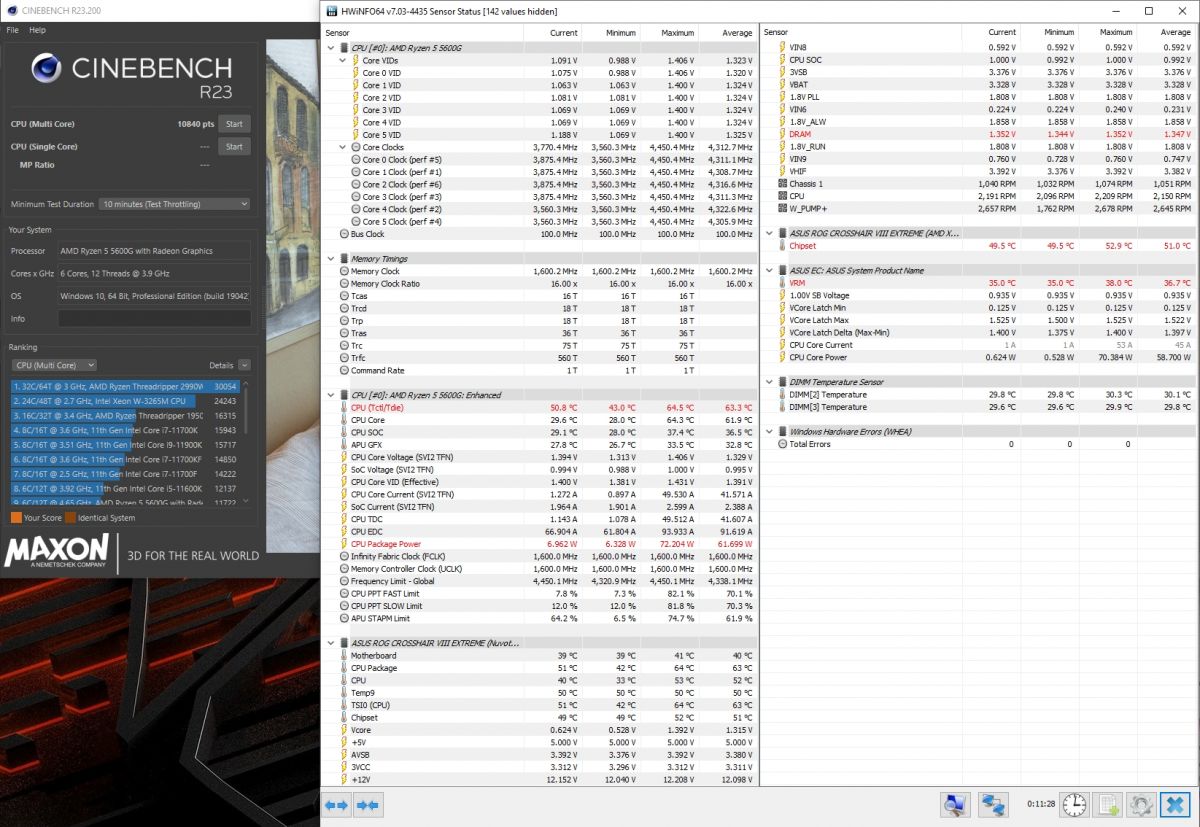
Task: Click the Average column header in right pane
Action: [1175, 32]
